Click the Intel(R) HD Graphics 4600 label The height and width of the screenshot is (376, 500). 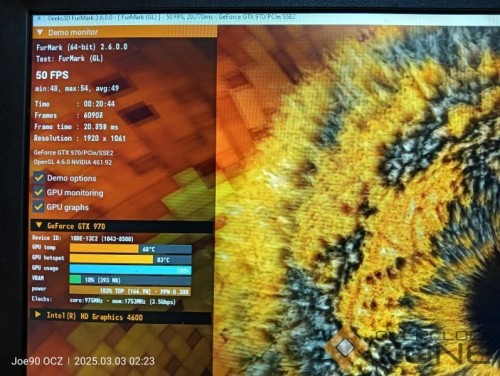pyautogui.click(x=95, y=316)
